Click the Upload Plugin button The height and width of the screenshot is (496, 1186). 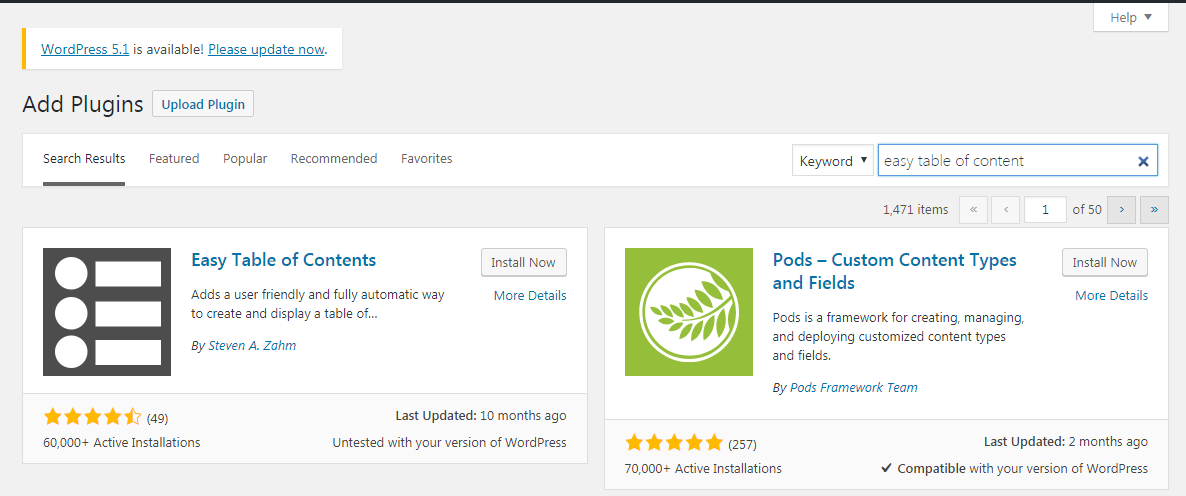203,104
